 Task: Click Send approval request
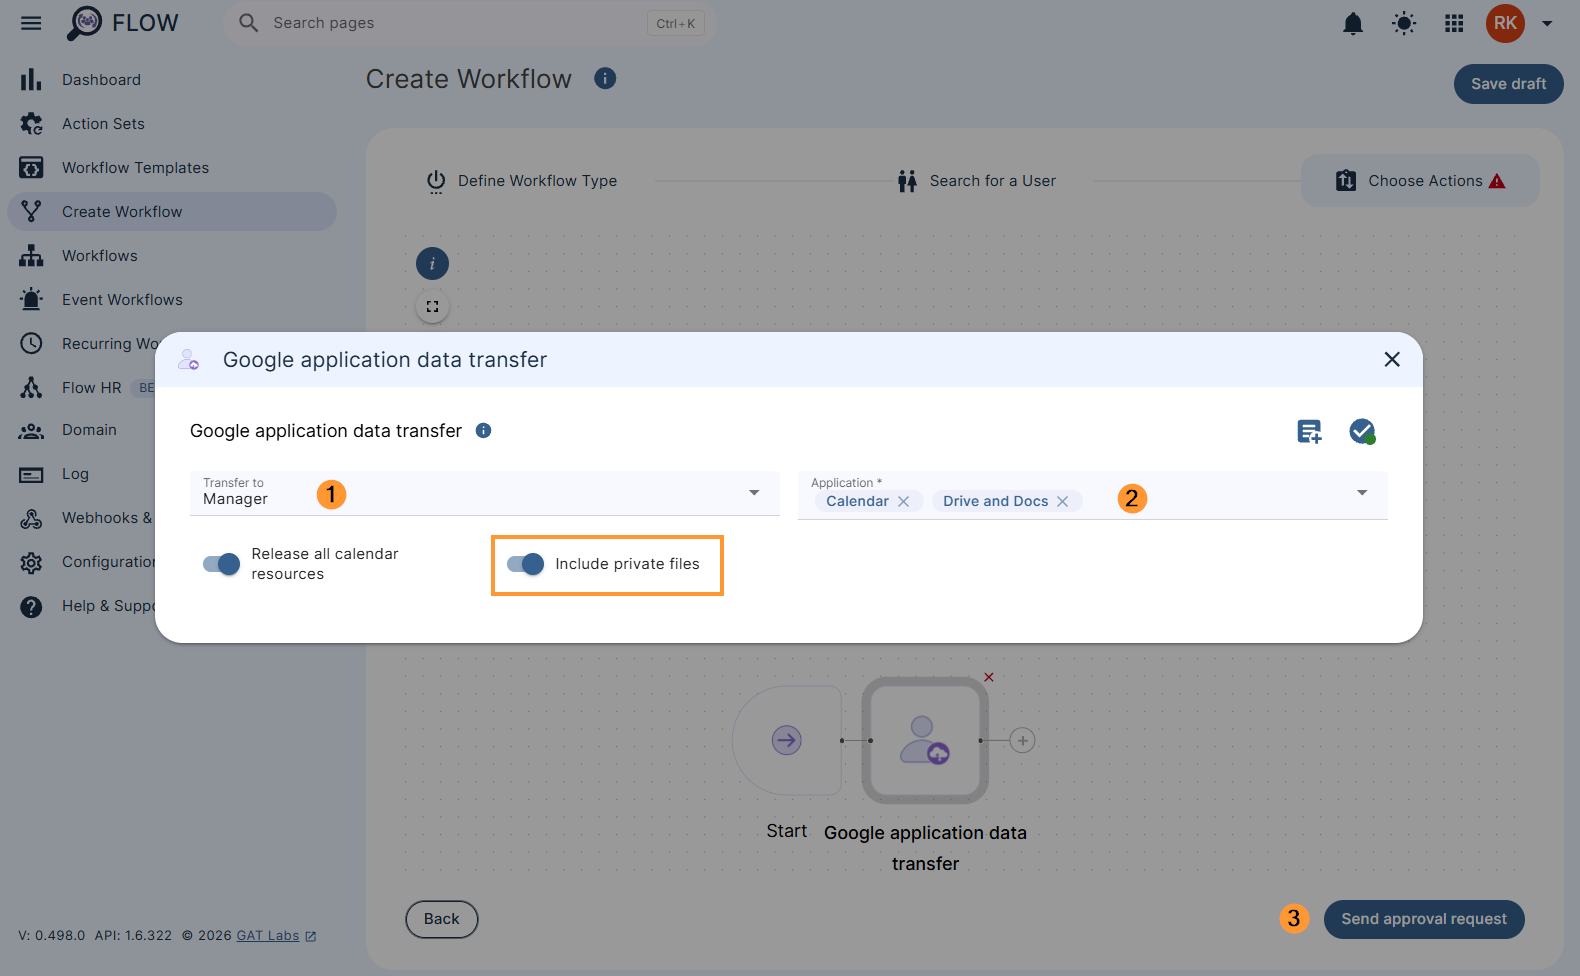click(x=1424, y=919)
